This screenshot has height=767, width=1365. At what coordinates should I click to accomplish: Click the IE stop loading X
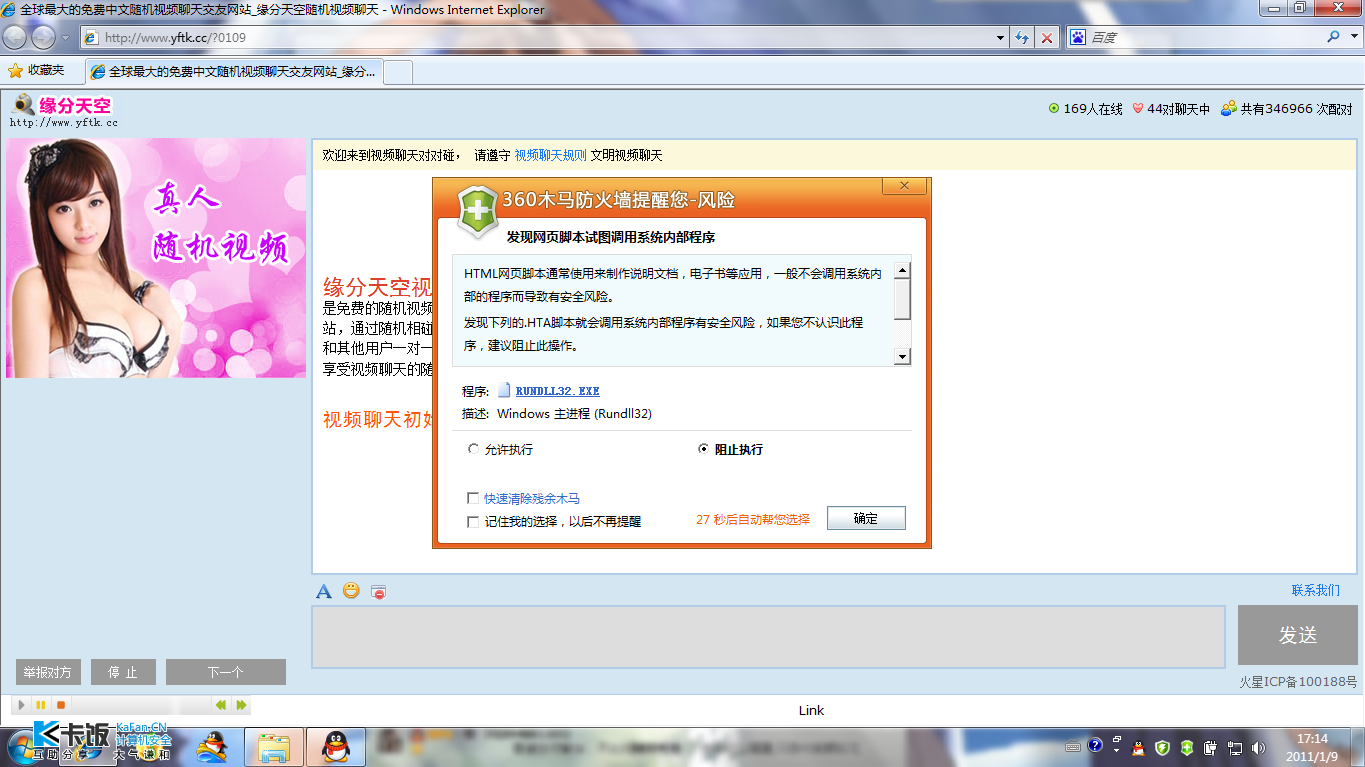[x=1047, y=38]
